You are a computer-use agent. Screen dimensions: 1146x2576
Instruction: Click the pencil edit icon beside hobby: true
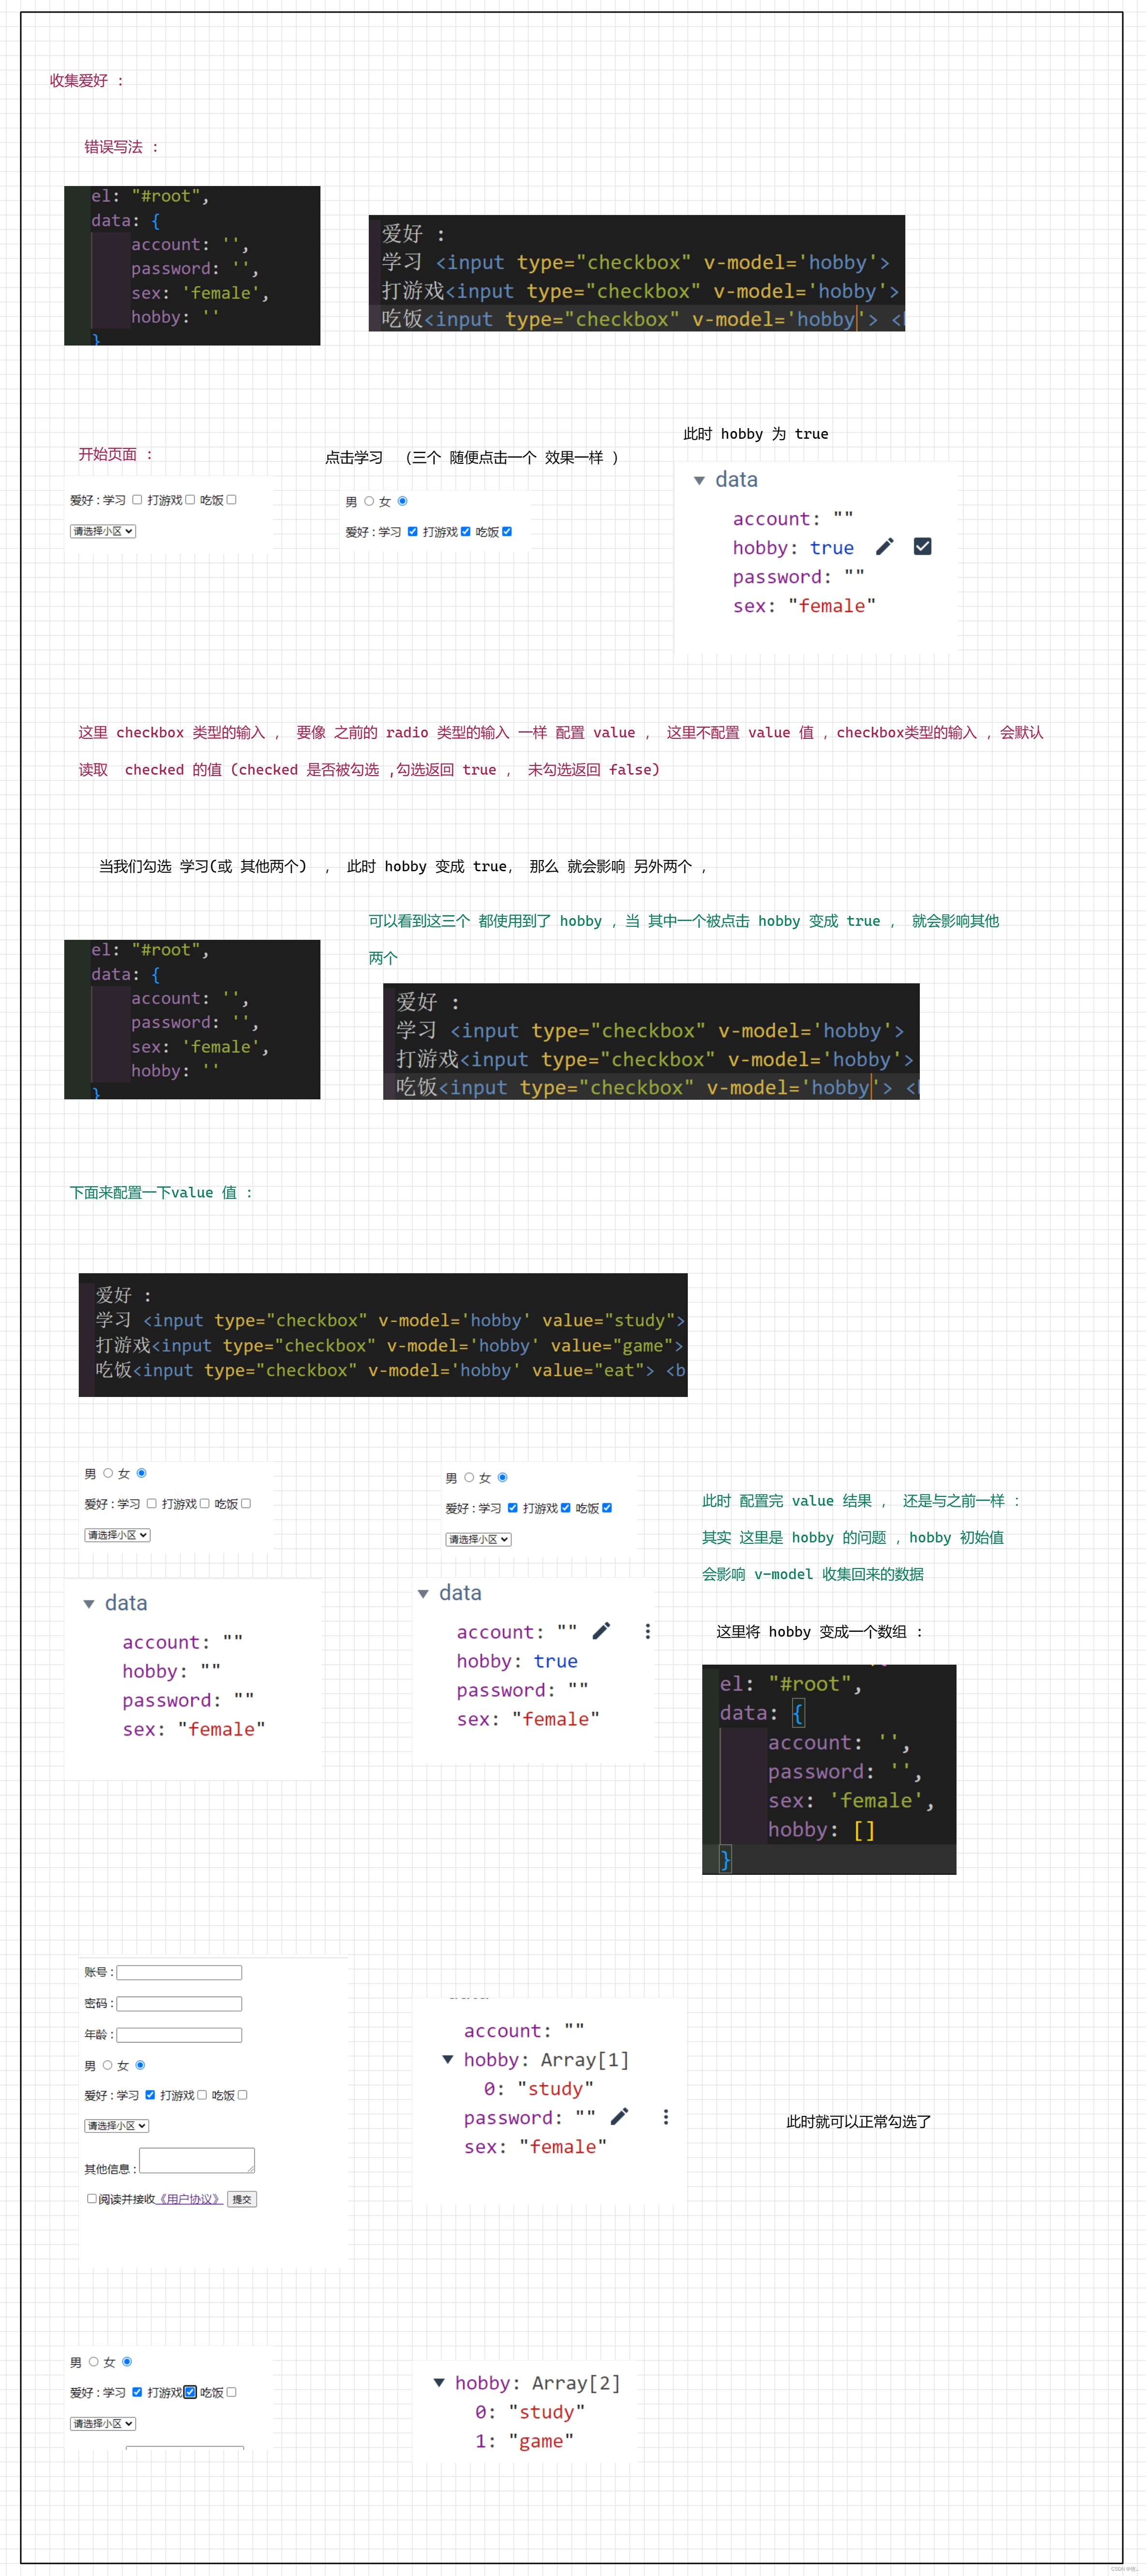click(x=884, y=547)
